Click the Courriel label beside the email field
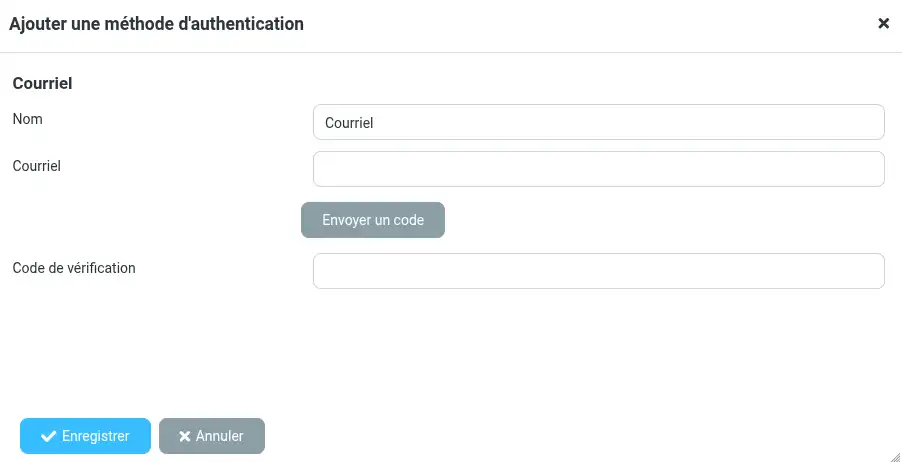 pyautogui.click(x=37, y=166)
